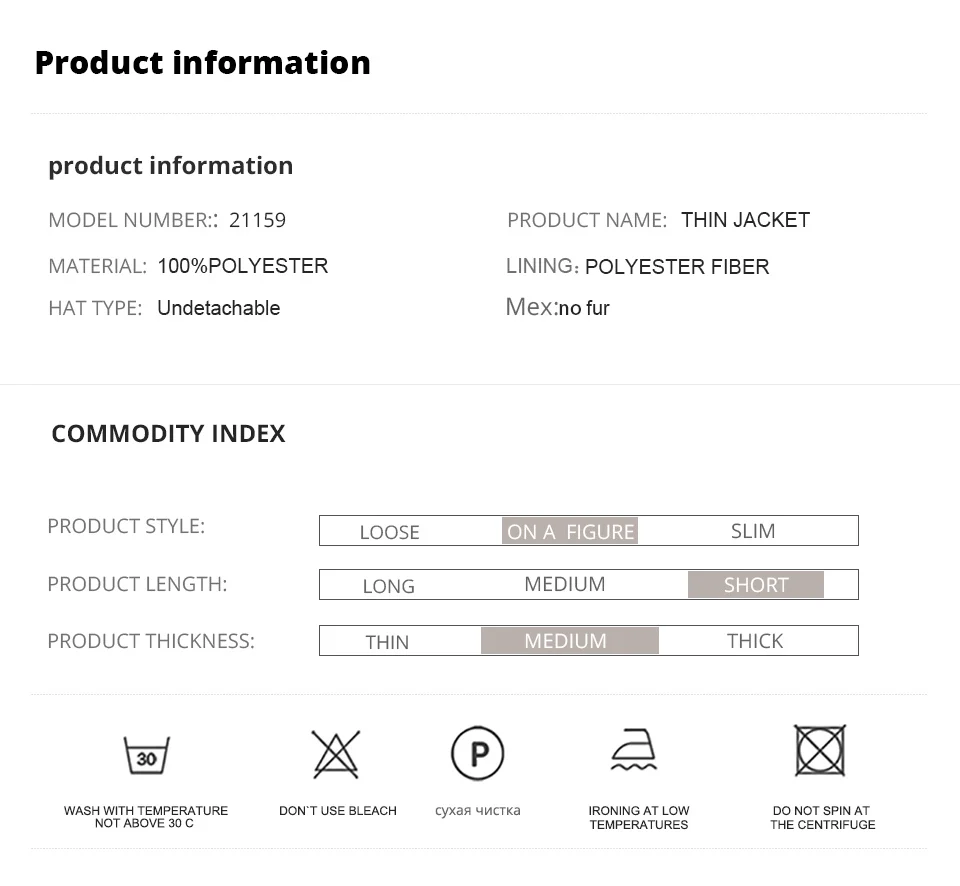The height and width of the screenshot is (886, 960).
Task: Pick THICK in product thickness
Action: click(755, 641)
